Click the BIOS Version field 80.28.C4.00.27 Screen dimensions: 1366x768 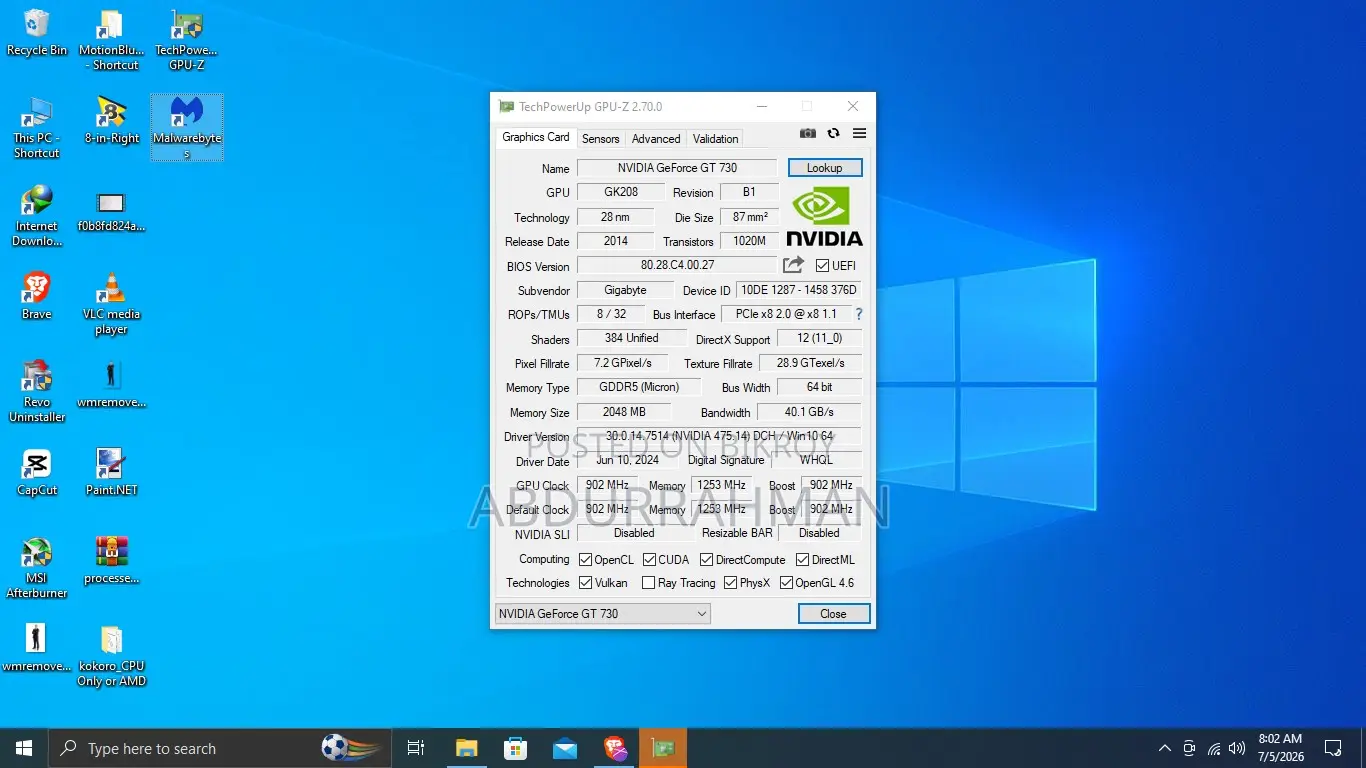point(677,265)
